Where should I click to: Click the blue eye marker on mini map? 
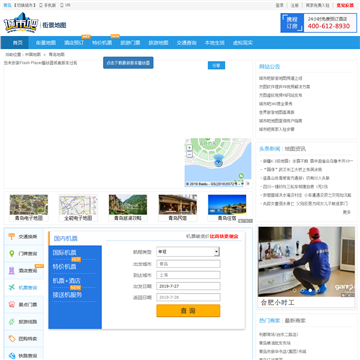point(218,162)
